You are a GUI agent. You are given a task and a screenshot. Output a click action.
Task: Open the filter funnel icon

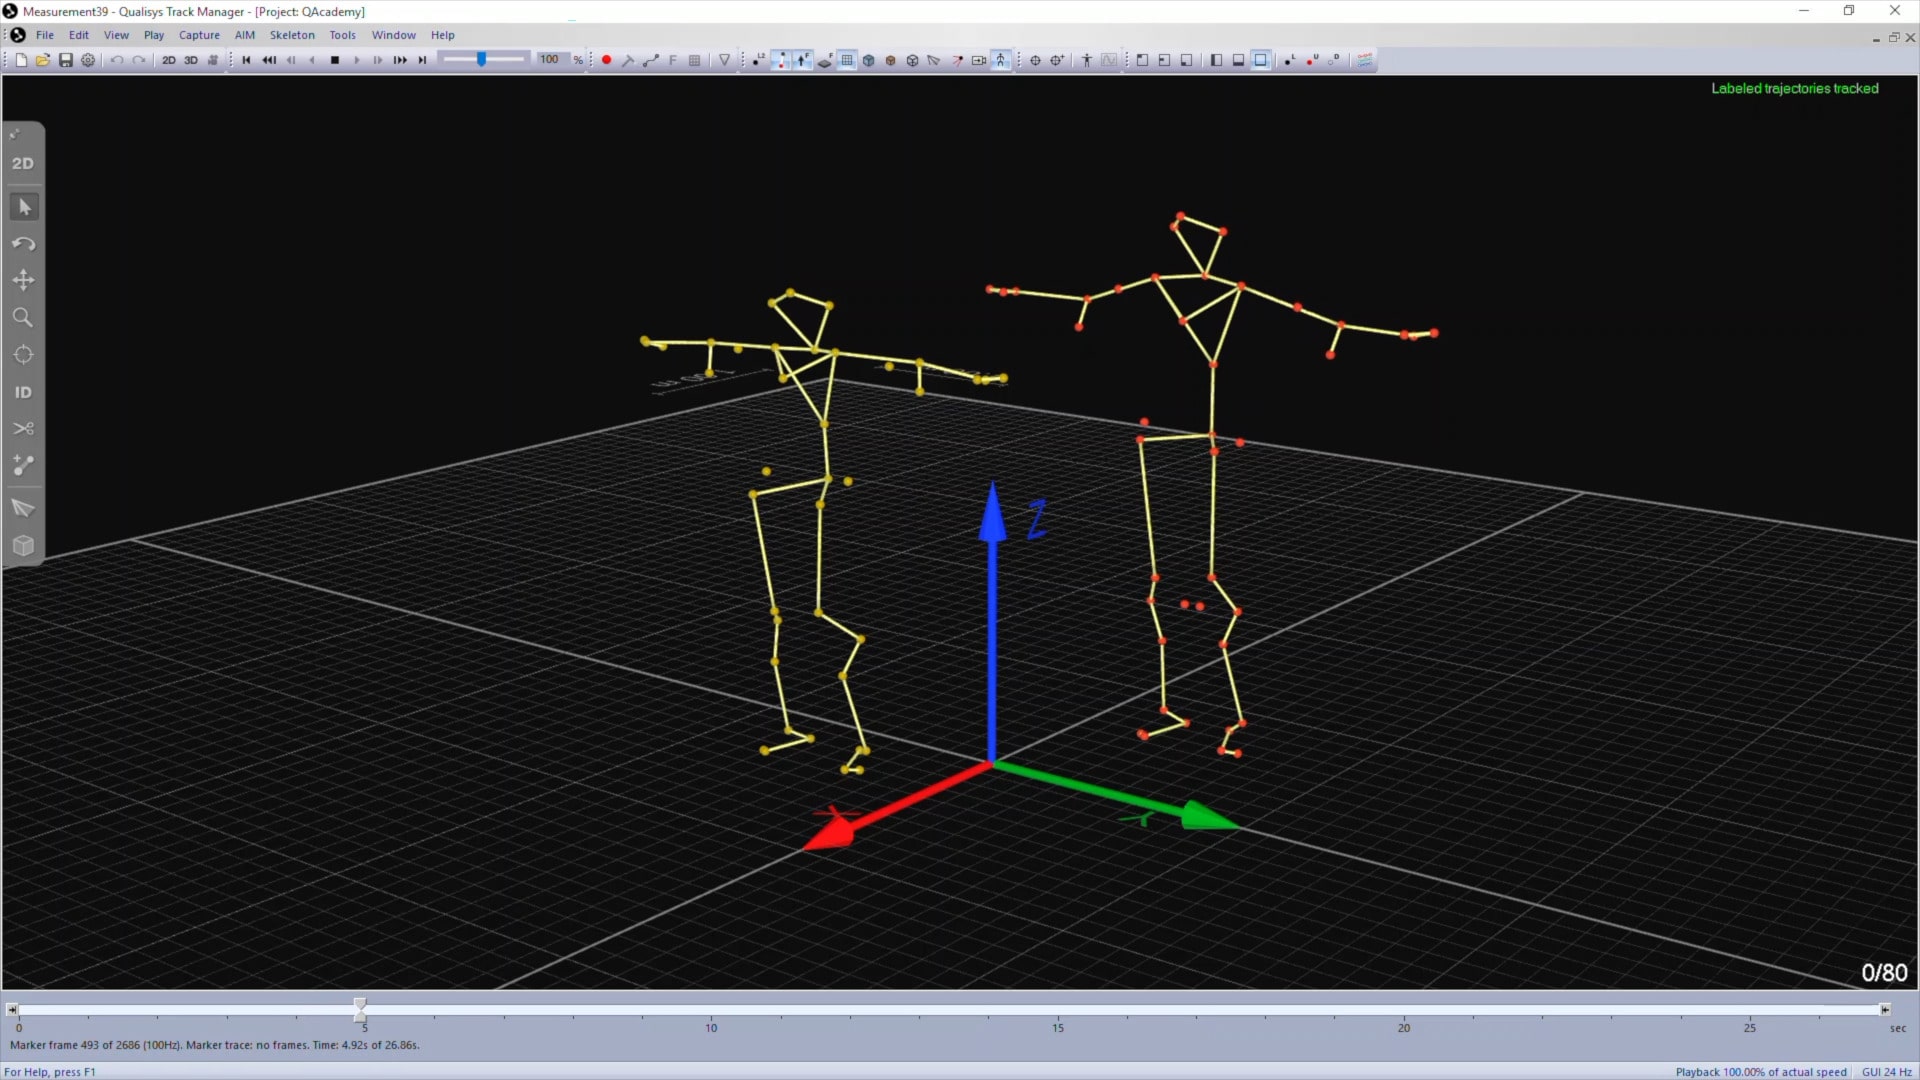(x=725, y=60)
